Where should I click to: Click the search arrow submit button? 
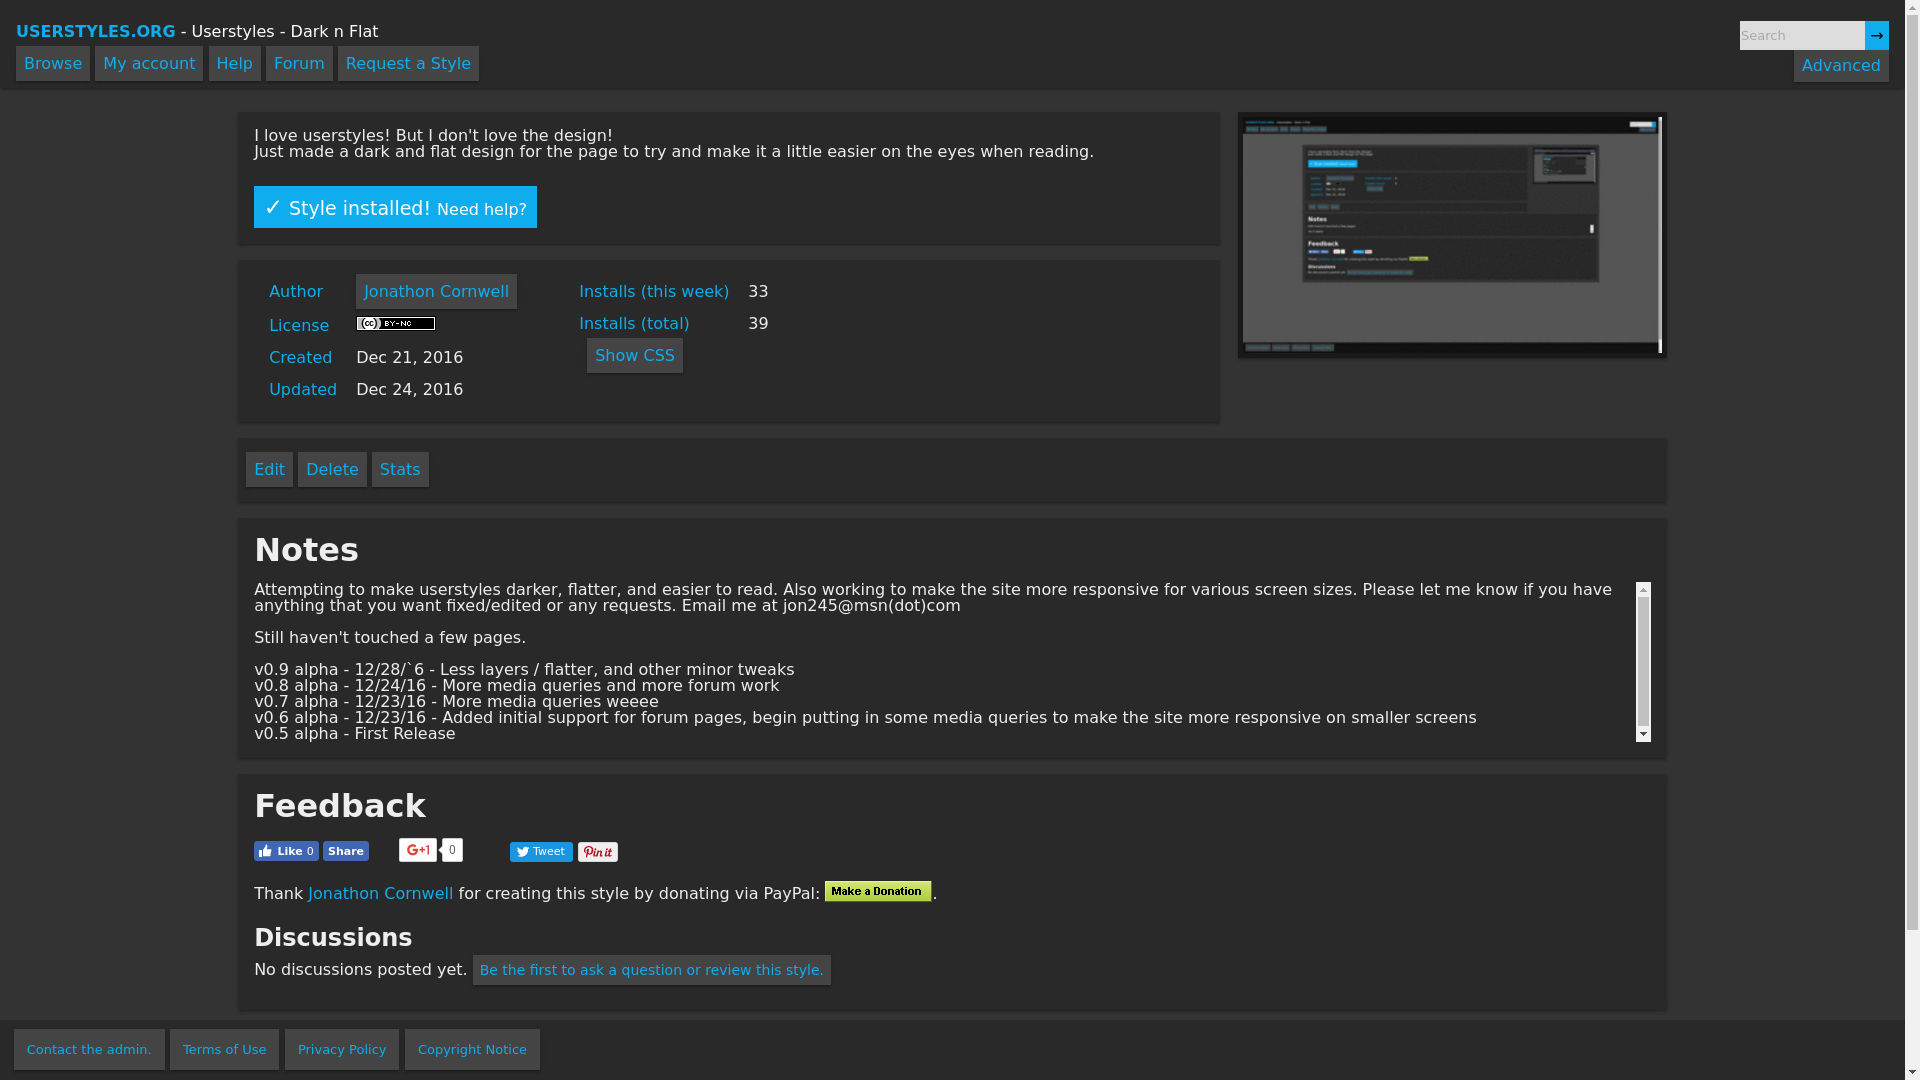[1876, 35]
